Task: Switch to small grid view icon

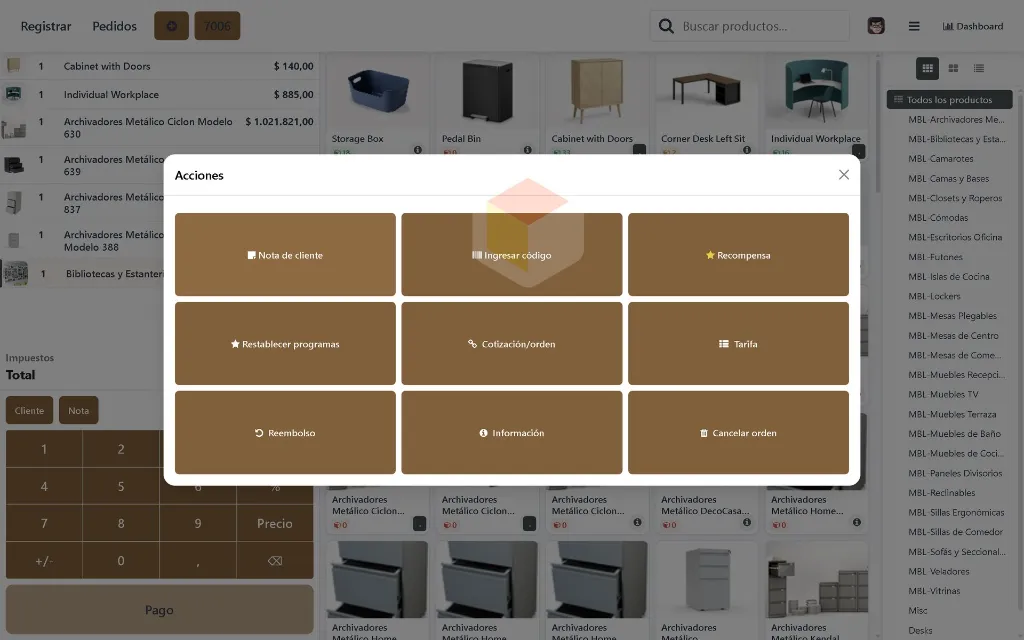Action: click(927, 68)
